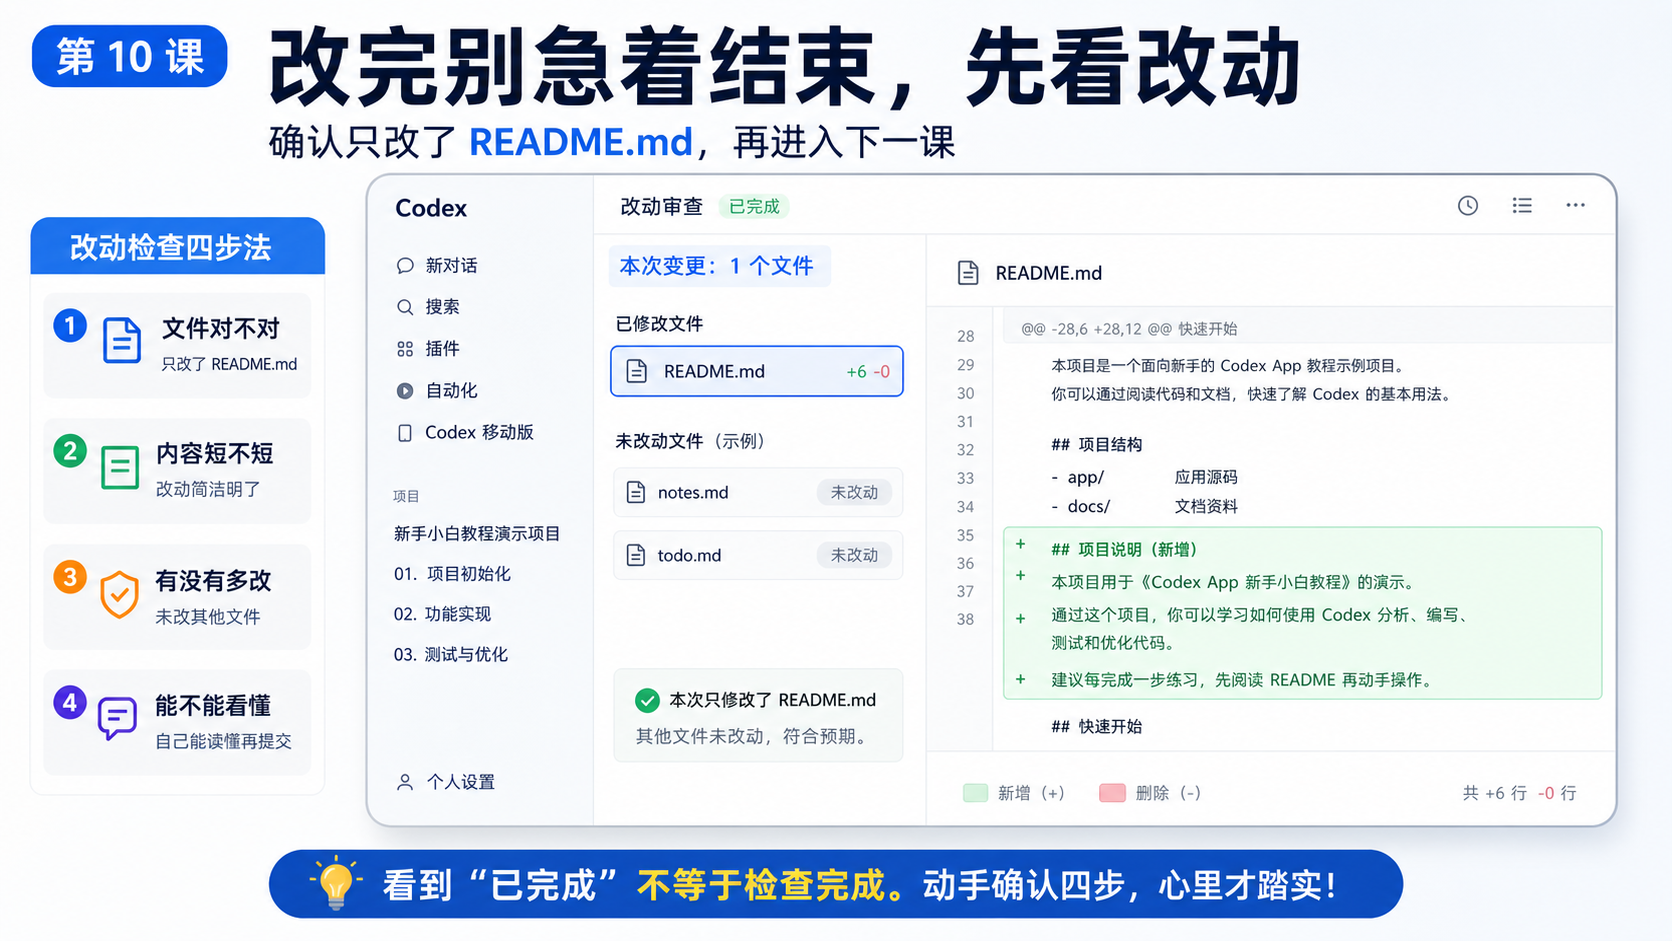The height and width of the screenshot is (941, 1672).
Task: Select the todo.md file row
Action: coord(758,555)
